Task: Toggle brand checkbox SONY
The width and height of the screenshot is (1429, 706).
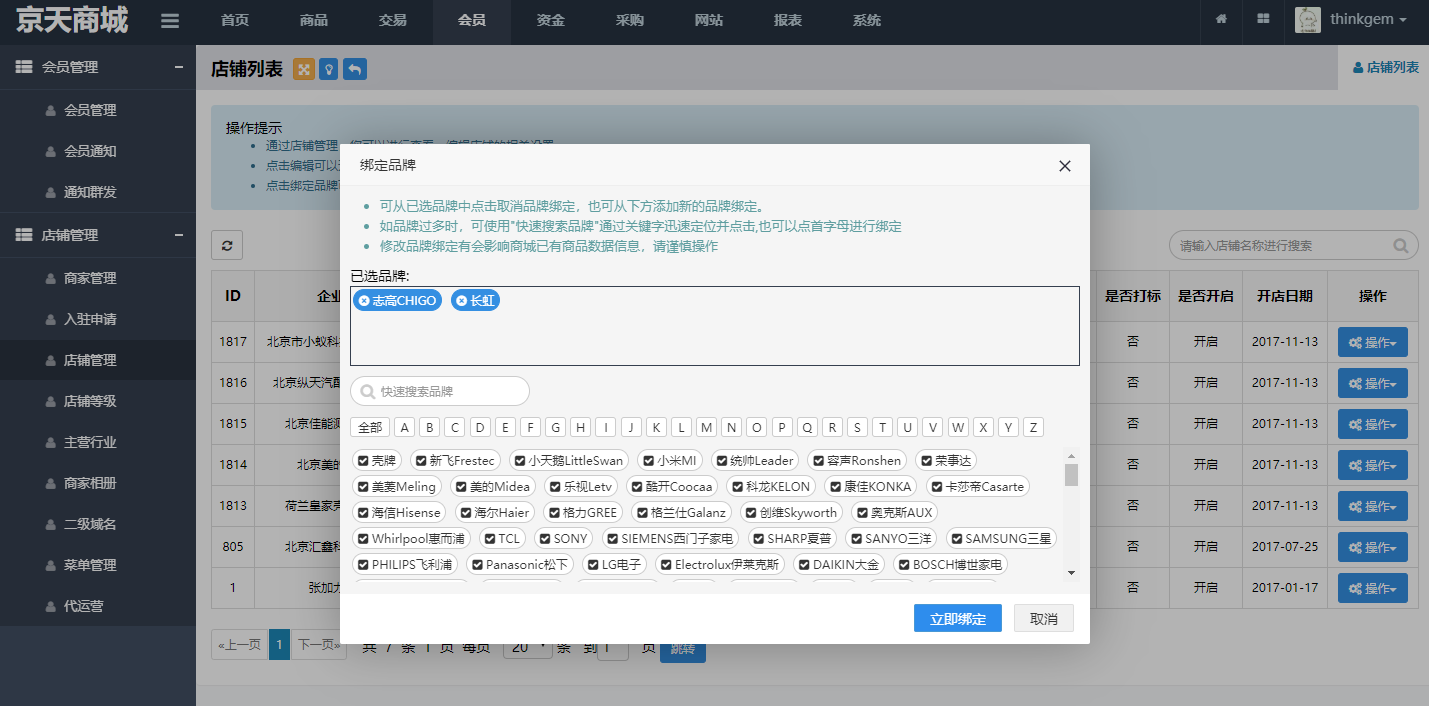Action: tap(545, 539)
